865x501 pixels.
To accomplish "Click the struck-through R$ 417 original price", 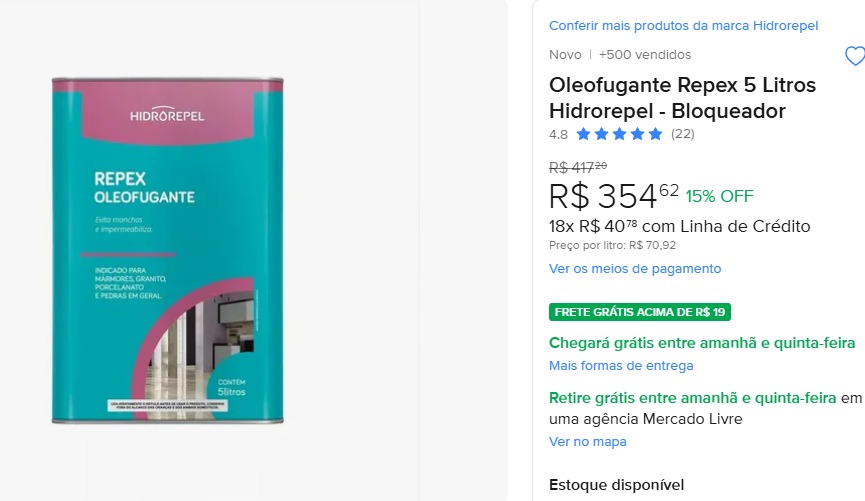I will pyautogui.click(x=578, y=167).
